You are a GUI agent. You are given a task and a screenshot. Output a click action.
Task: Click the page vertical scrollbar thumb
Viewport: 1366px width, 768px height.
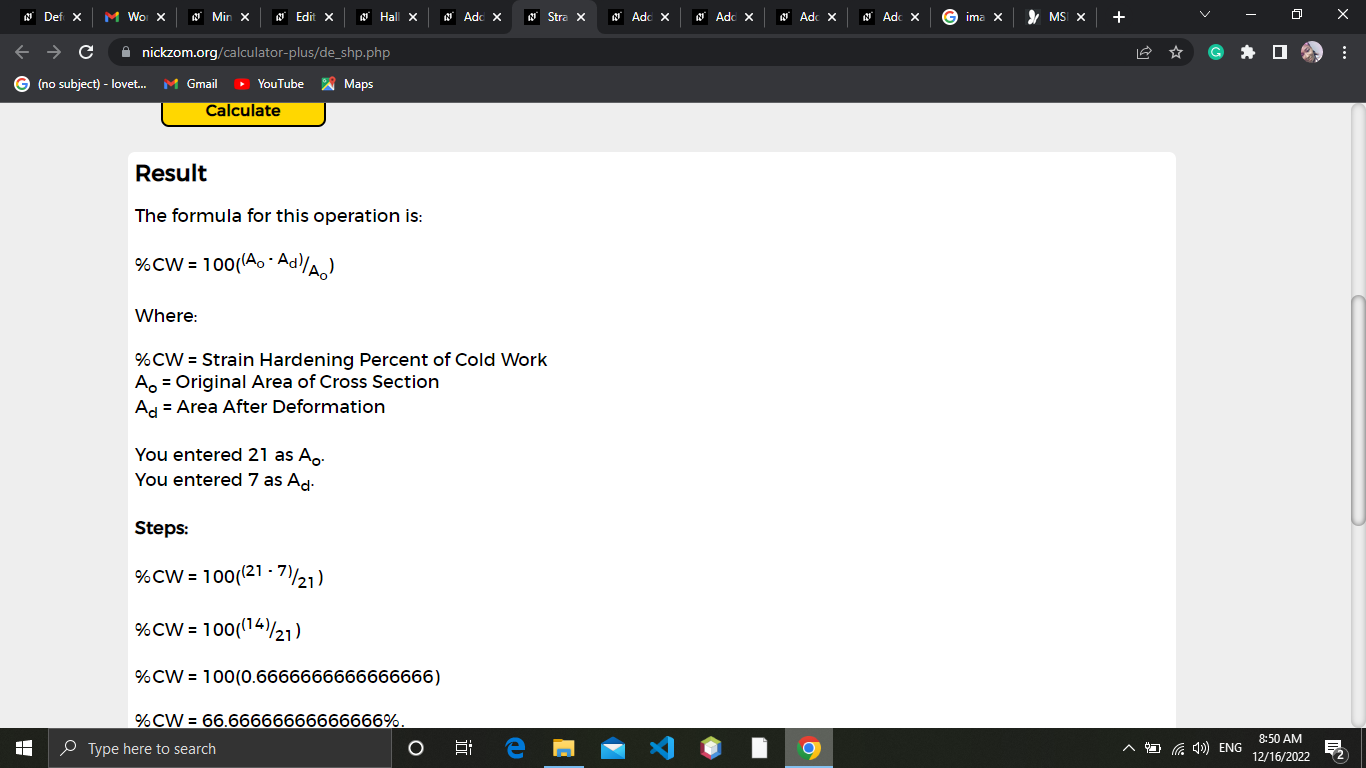point(1357,410)
